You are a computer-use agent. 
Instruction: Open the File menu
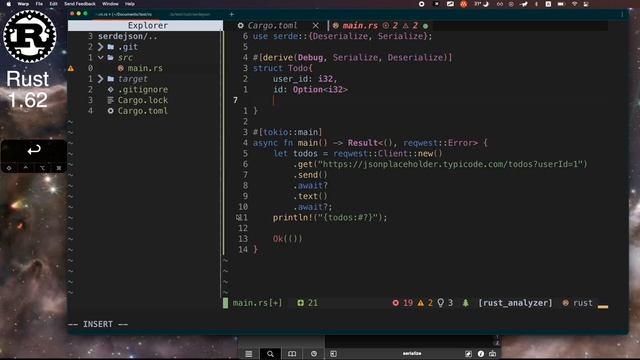39,4
